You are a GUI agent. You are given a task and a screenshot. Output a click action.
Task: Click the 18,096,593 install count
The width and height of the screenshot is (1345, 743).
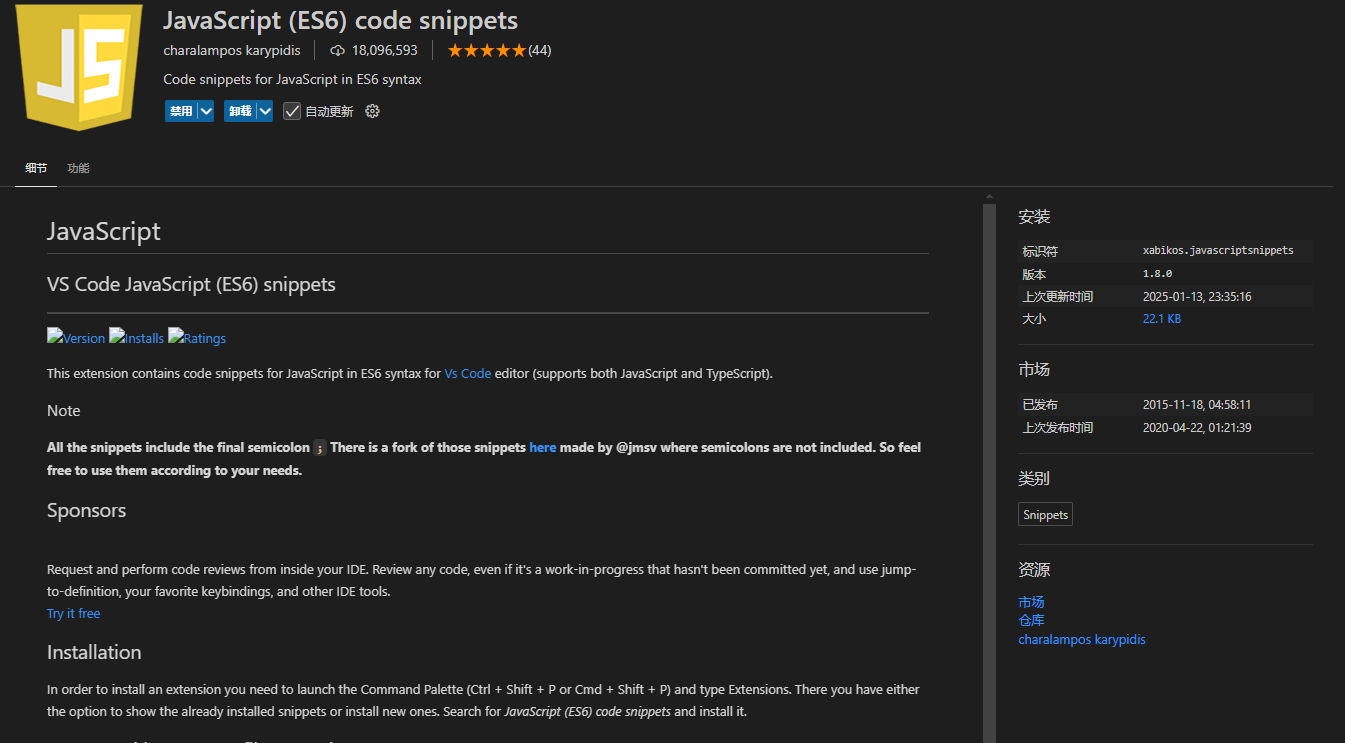coord(385,50)
